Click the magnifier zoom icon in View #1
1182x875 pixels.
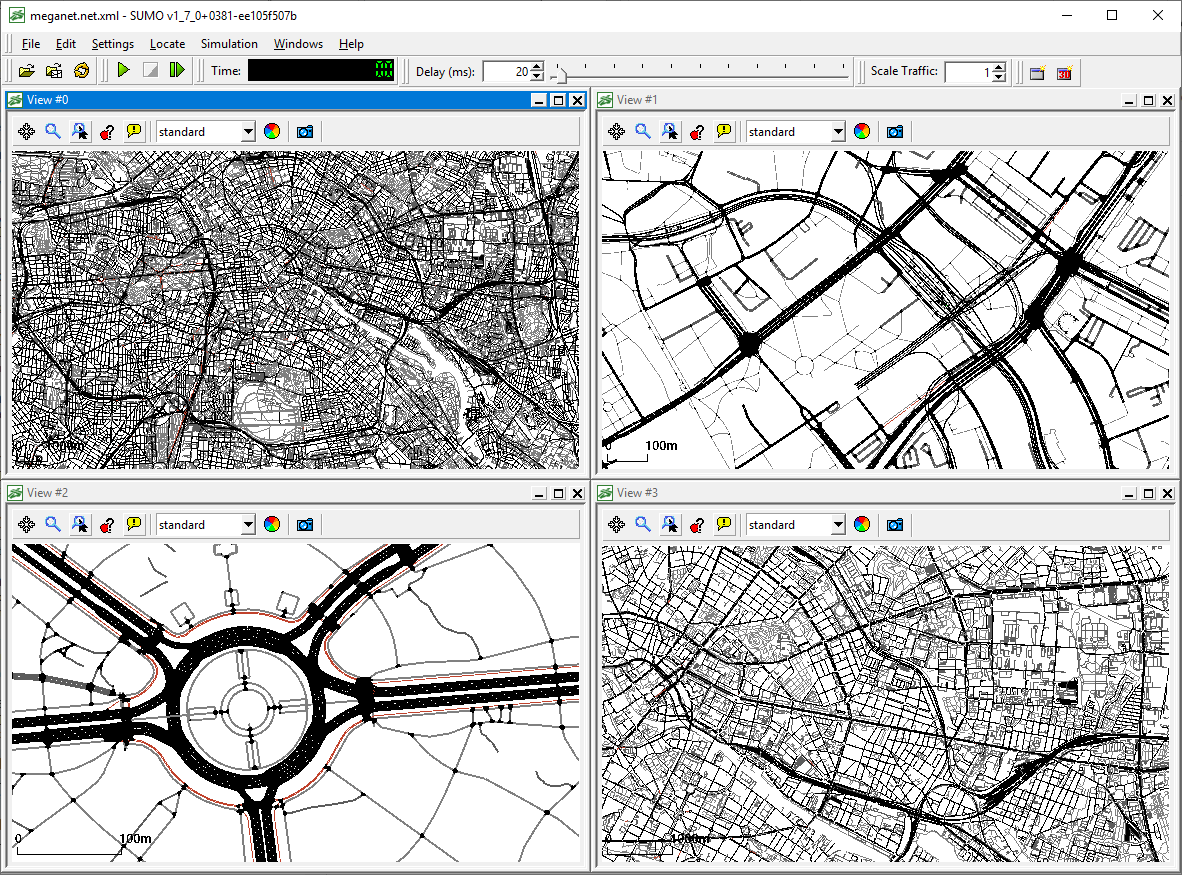pos(643,131)
